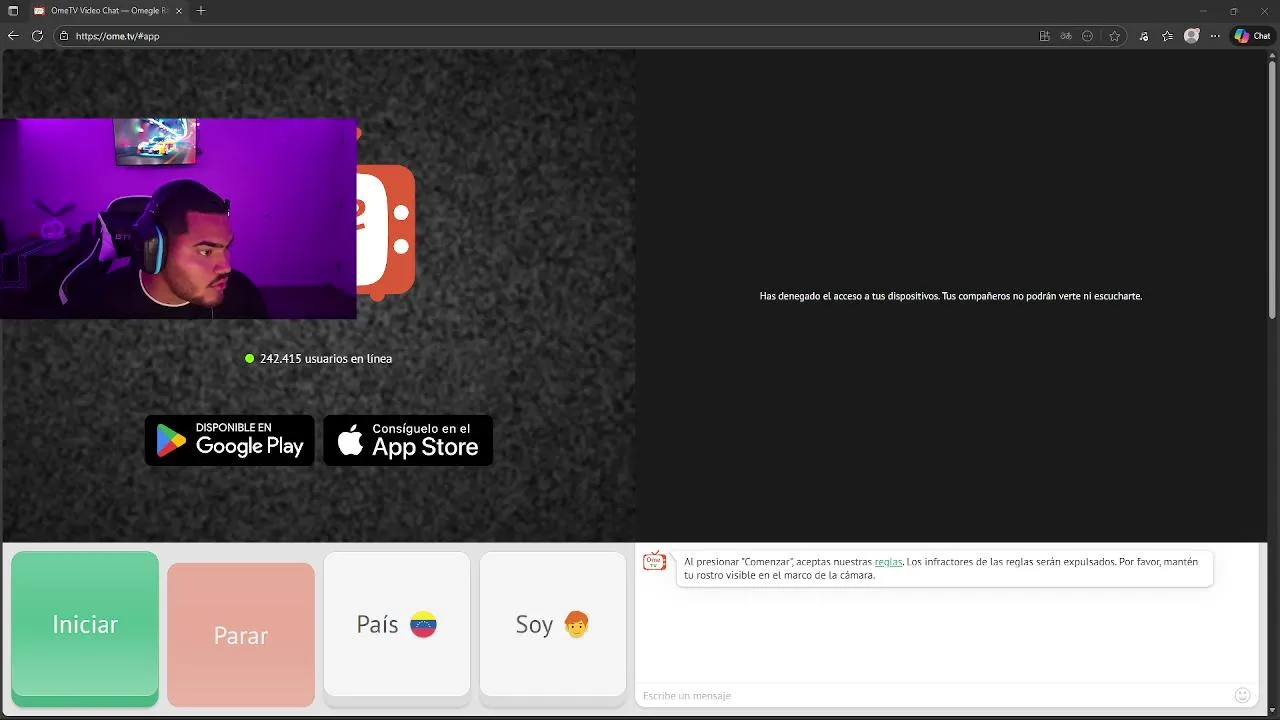Image resolution: width=1280 pixels, height=720 pixels.
Task: Click the boy face emoji icon
Action: (576, 625)
